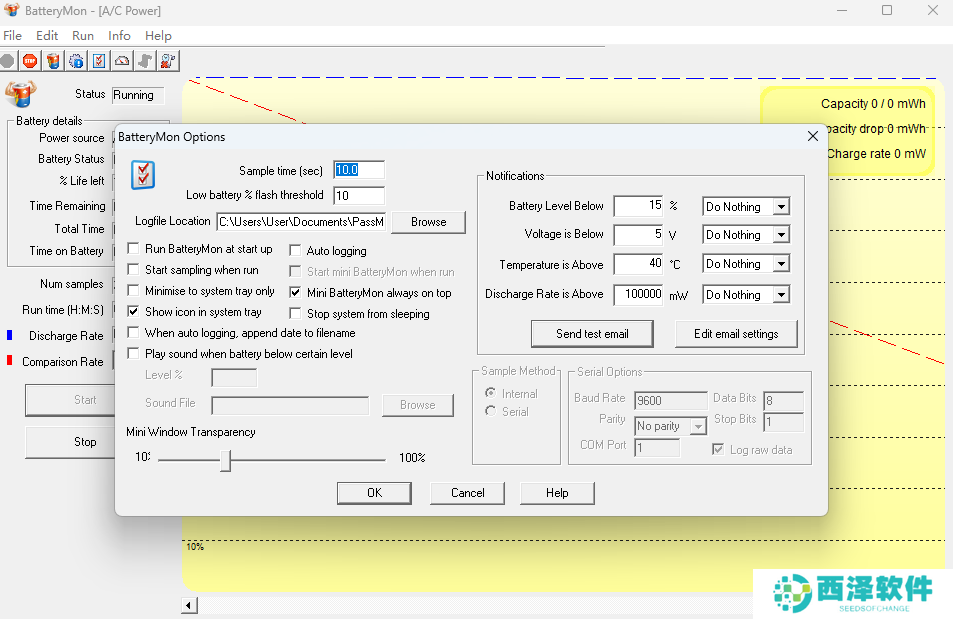Click the Logfile Location path field

301,222
